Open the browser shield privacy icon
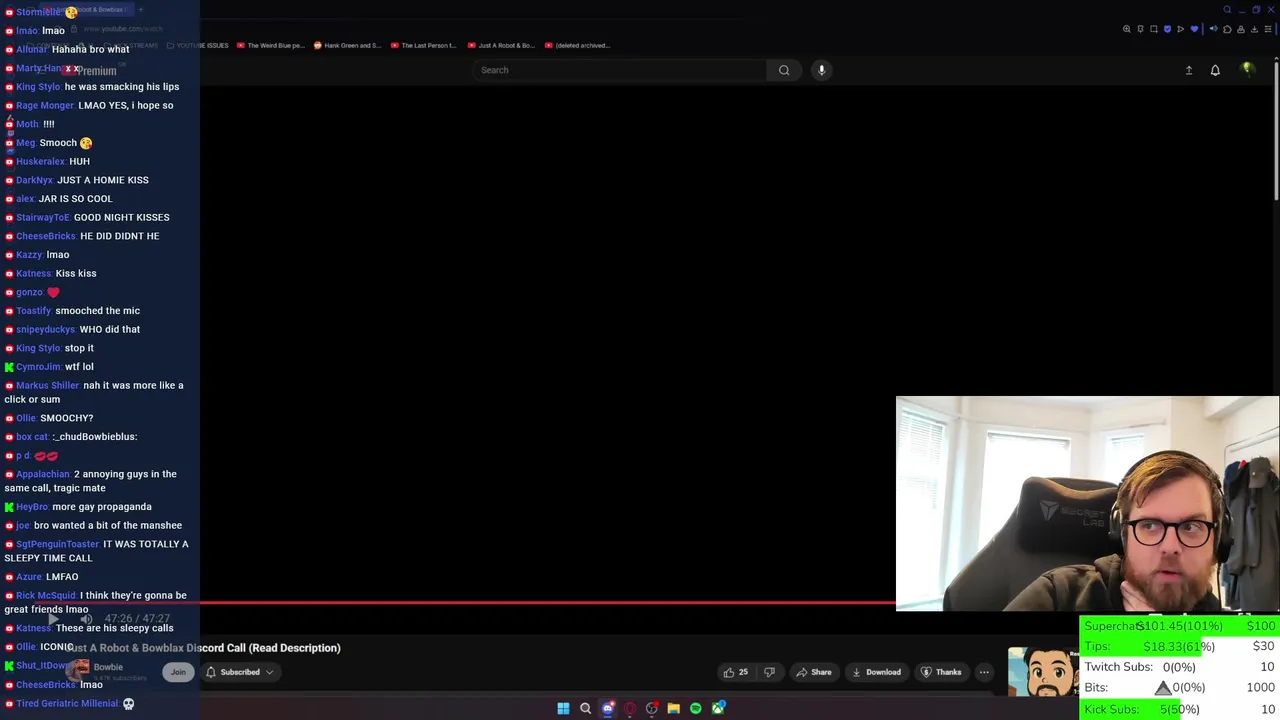 (x=1167, y=29)
